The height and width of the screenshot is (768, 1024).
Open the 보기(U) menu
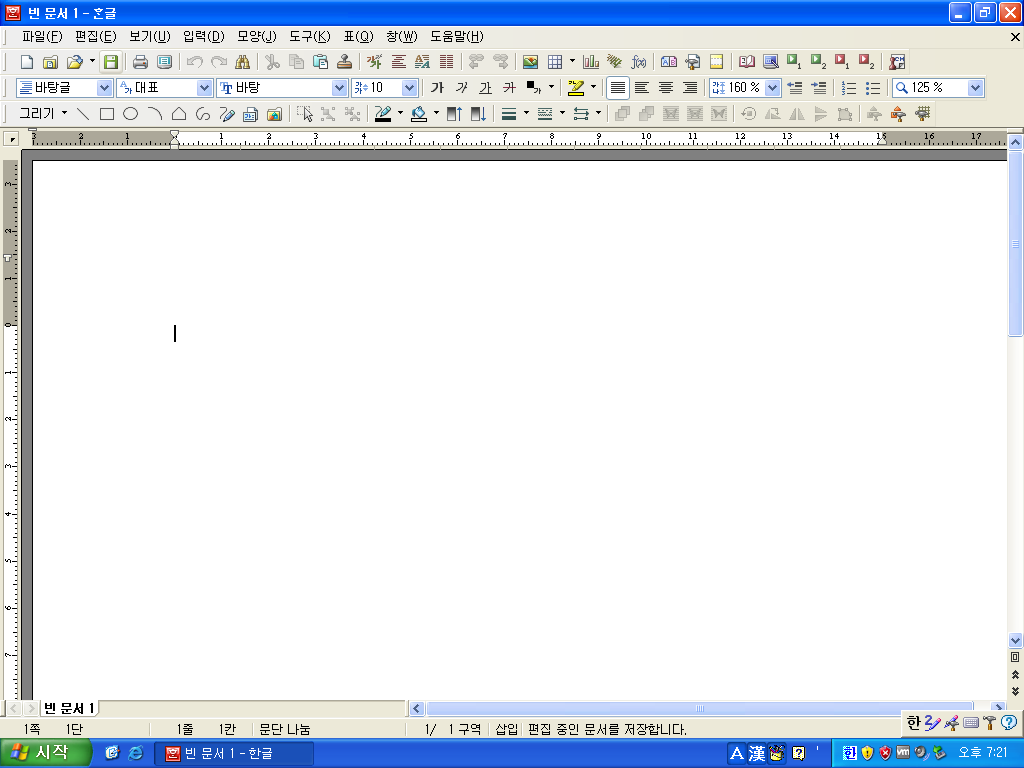150,37
